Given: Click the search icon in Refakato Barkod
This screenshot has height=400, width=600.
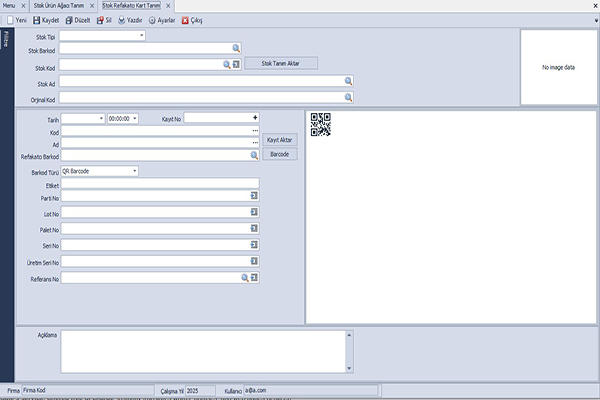Looking at the screenshot, I should point(255,156).
